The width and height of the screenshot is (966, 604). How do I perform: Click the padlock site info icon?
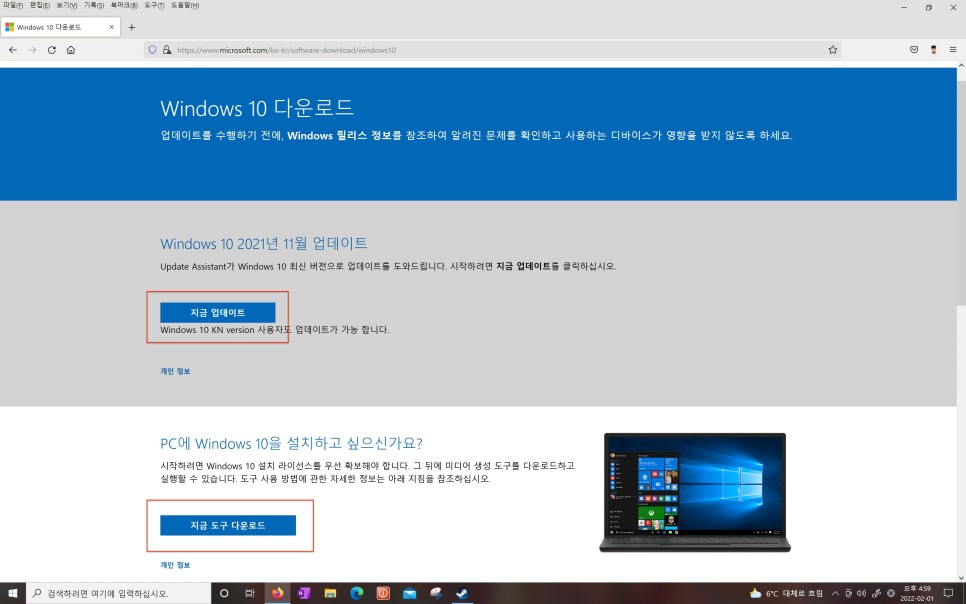[166, 50]
